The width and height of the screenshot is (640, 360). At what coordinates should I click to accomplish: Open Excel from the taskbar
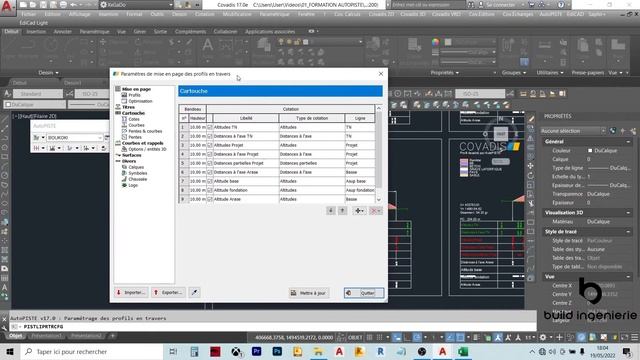click(x=462, y=351)
